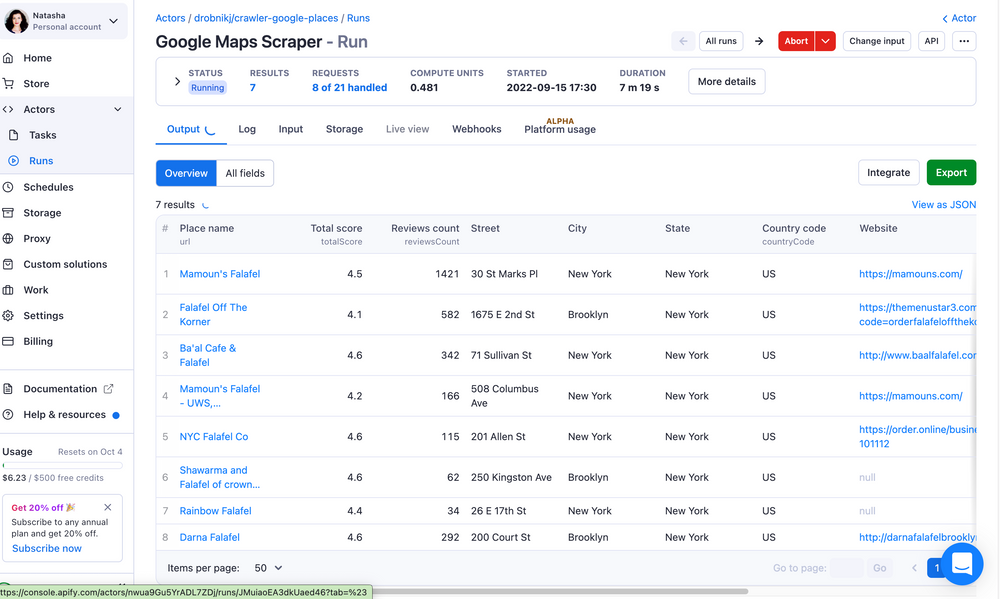Open the Platform usage tab
The image size is (1000, 599).
point(559,131)
